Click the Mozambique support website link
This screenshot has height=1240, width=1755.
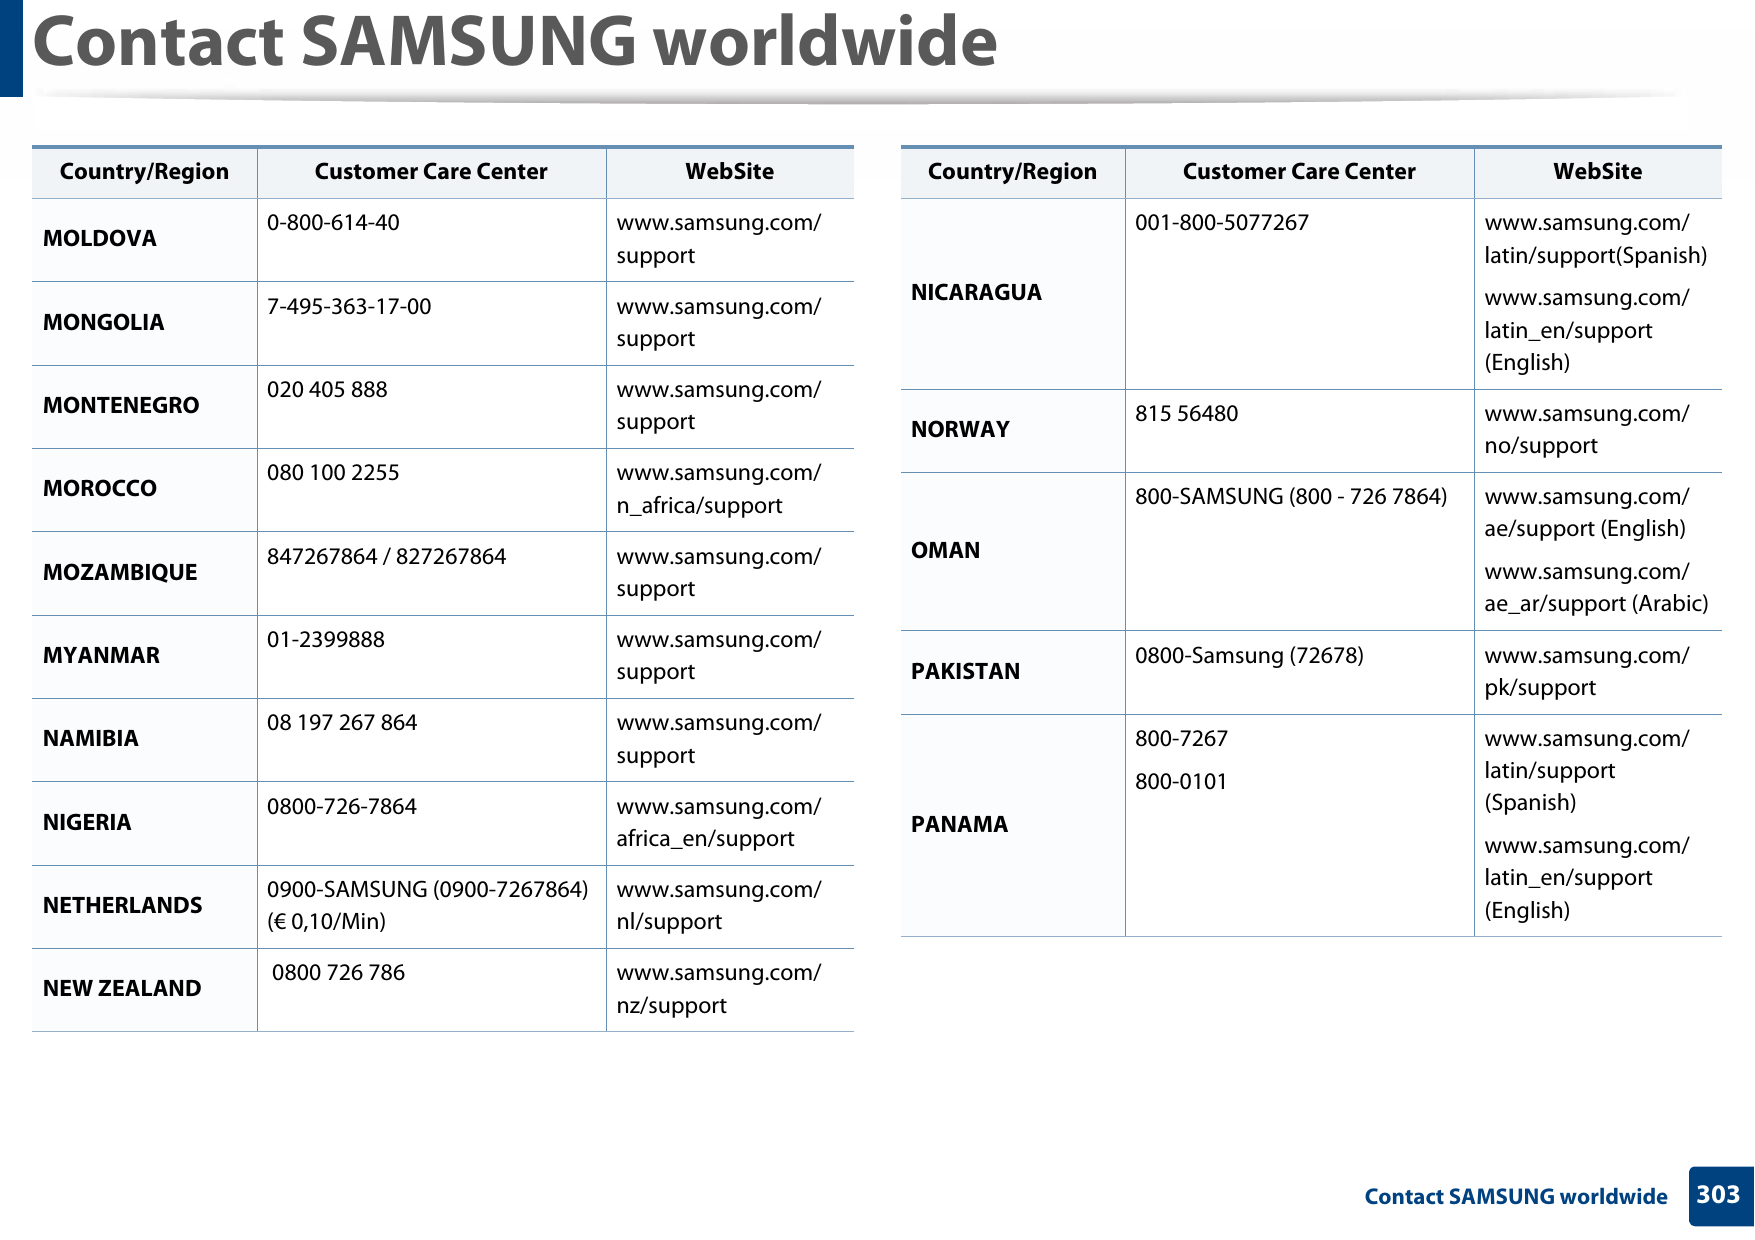(x=718, y=573)
